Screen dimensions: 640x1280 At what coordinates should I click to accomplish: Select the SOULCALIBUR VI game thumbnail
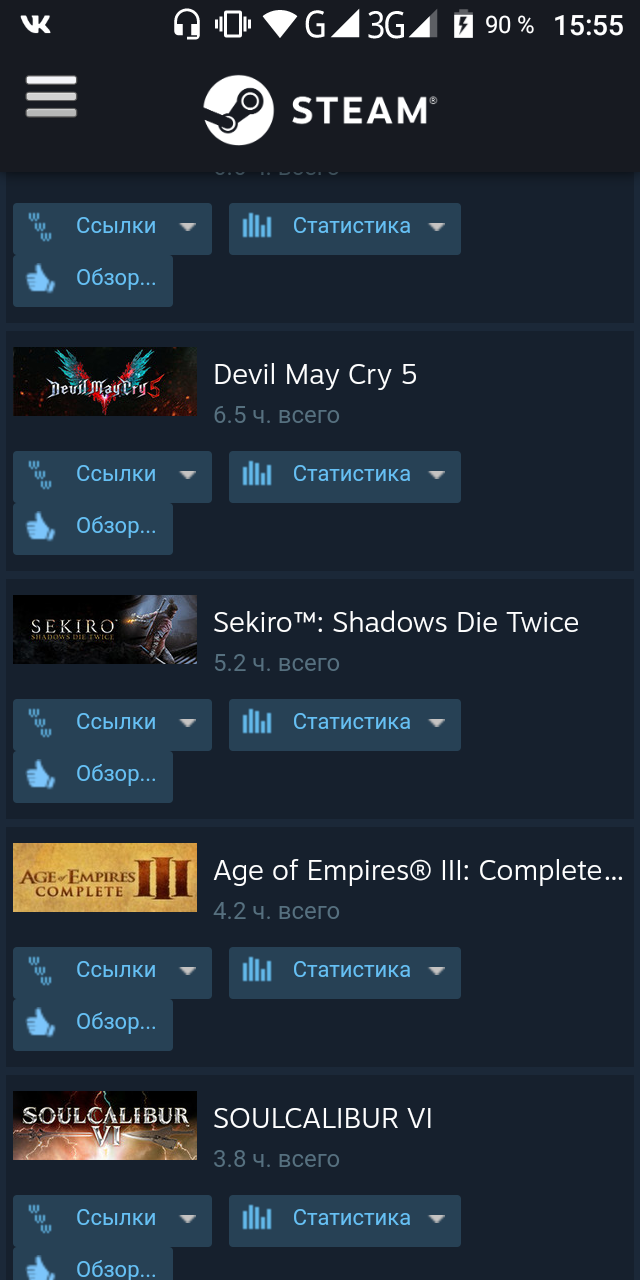(x=105, y=1125)
